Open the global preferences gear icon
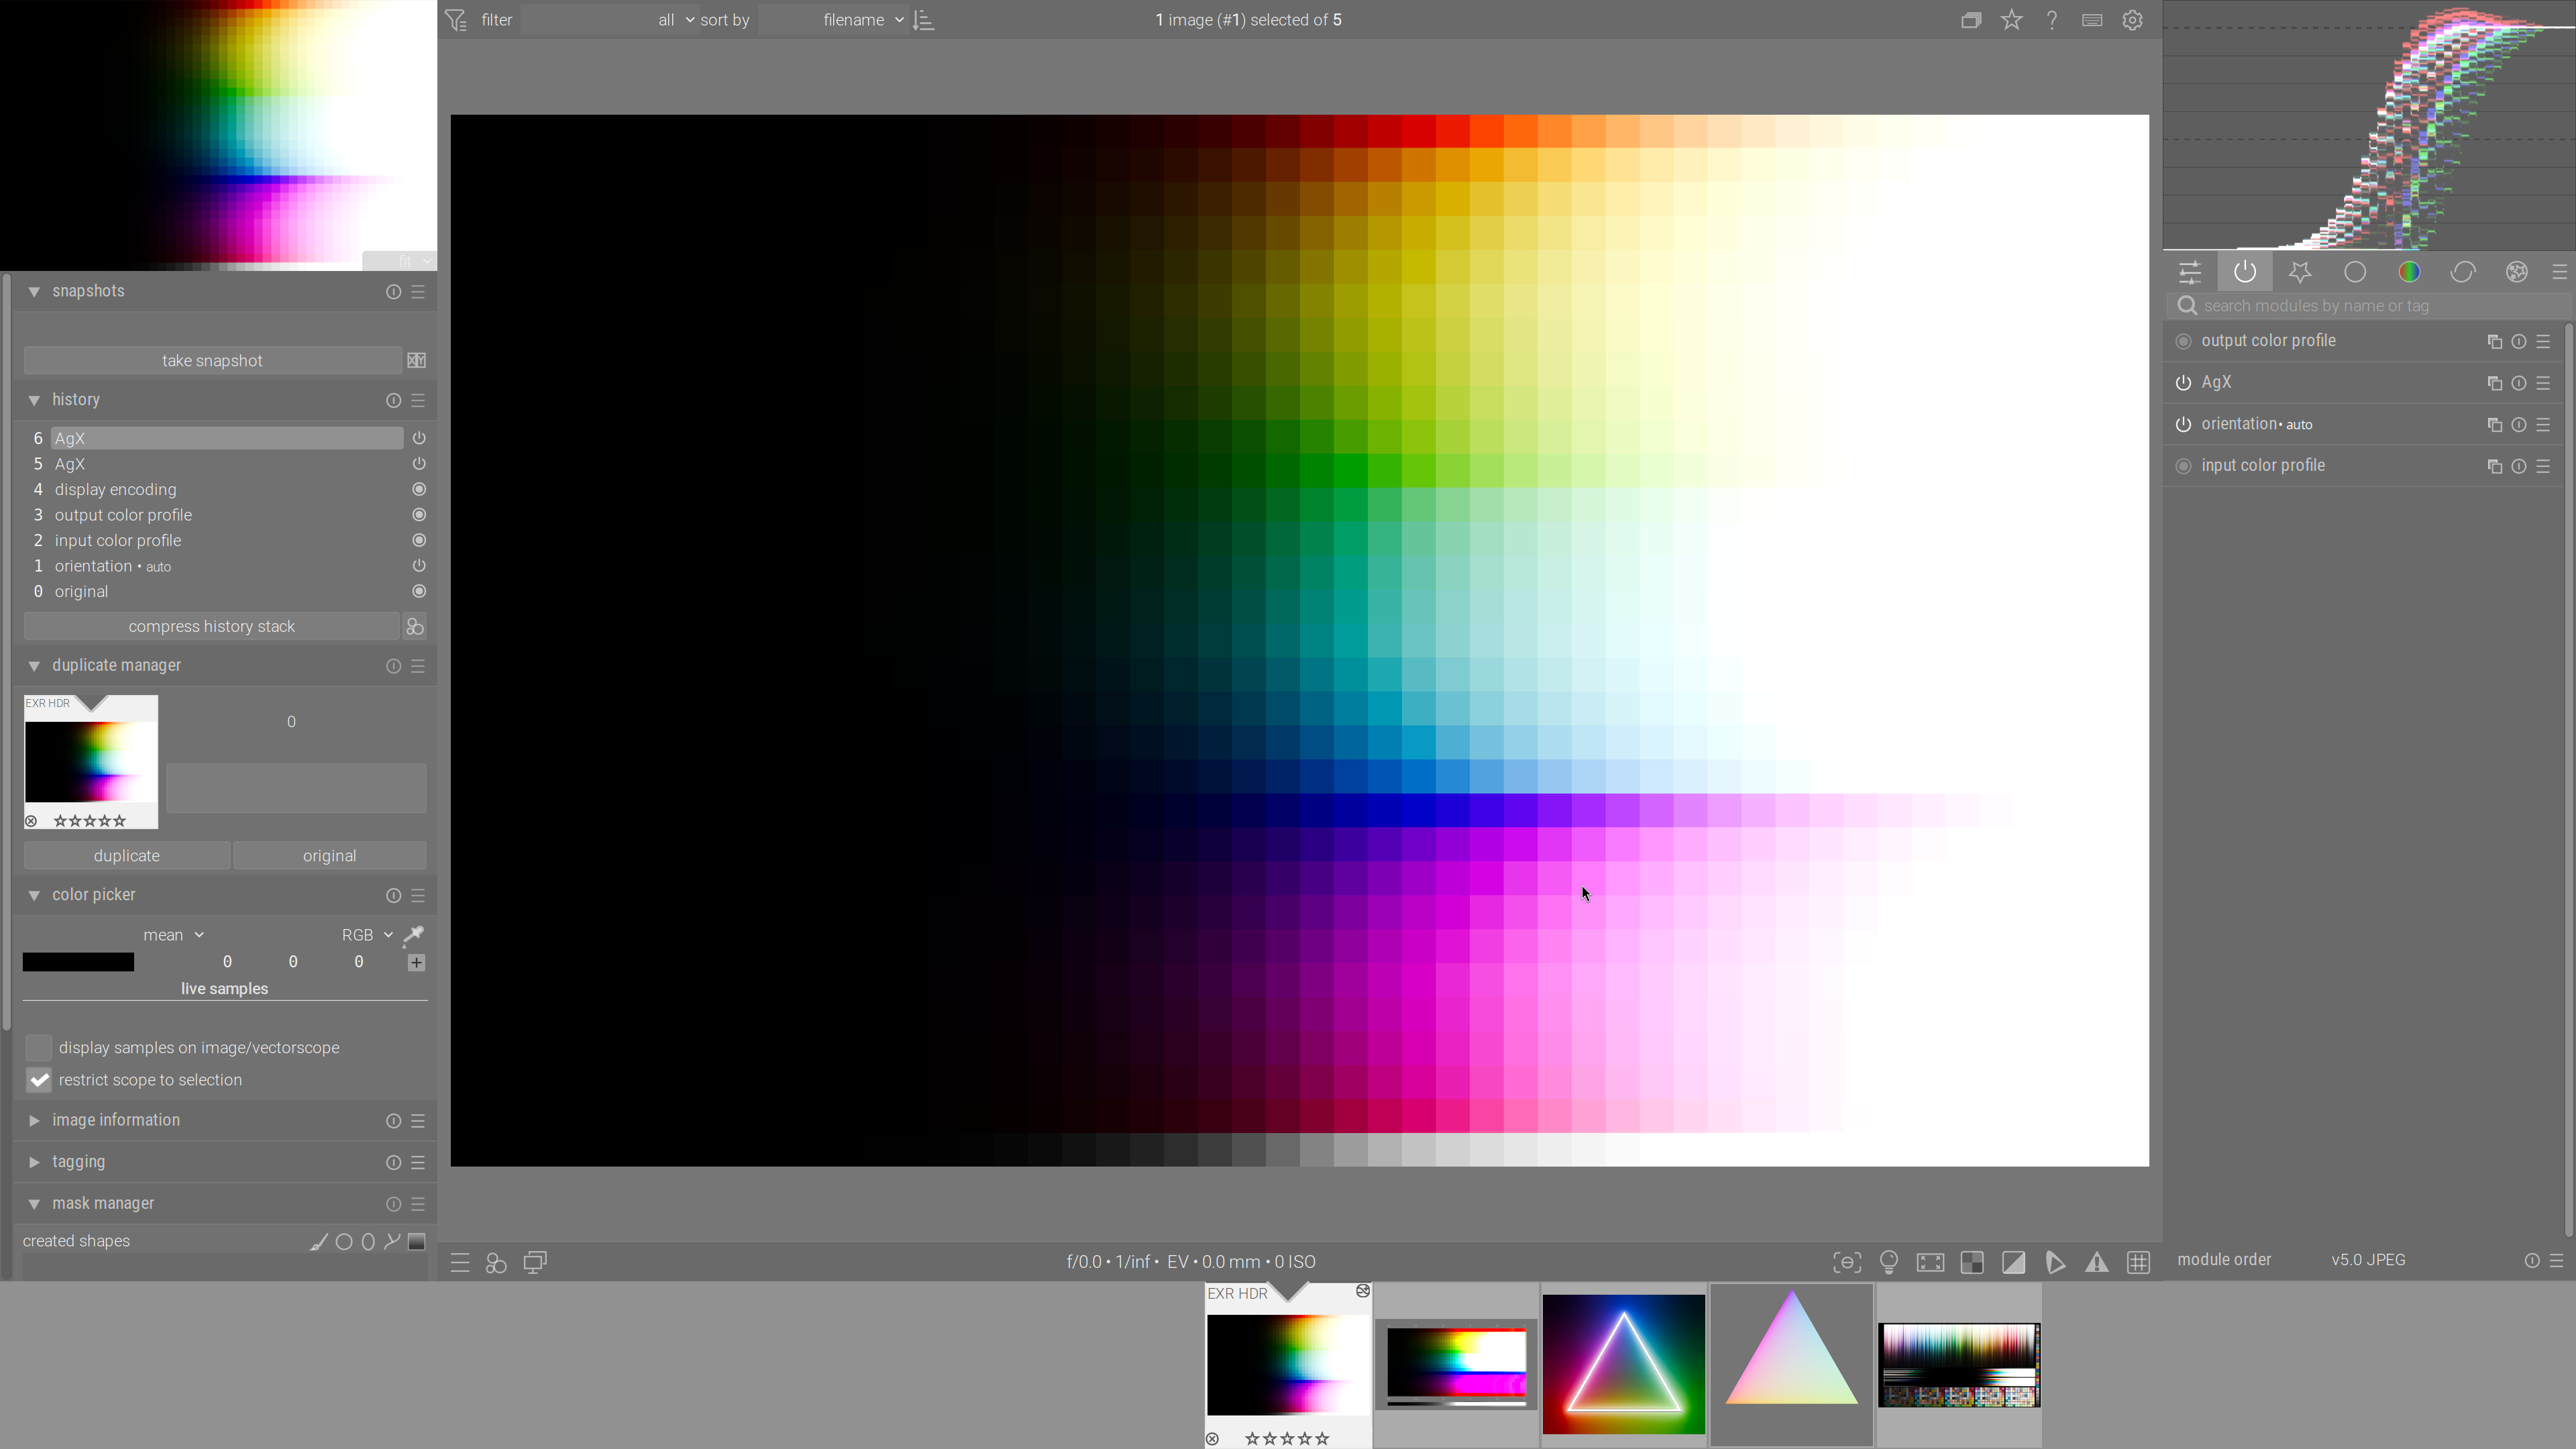Image resolution: width=2576 pixels, height=1449 pixels. 2132,20
